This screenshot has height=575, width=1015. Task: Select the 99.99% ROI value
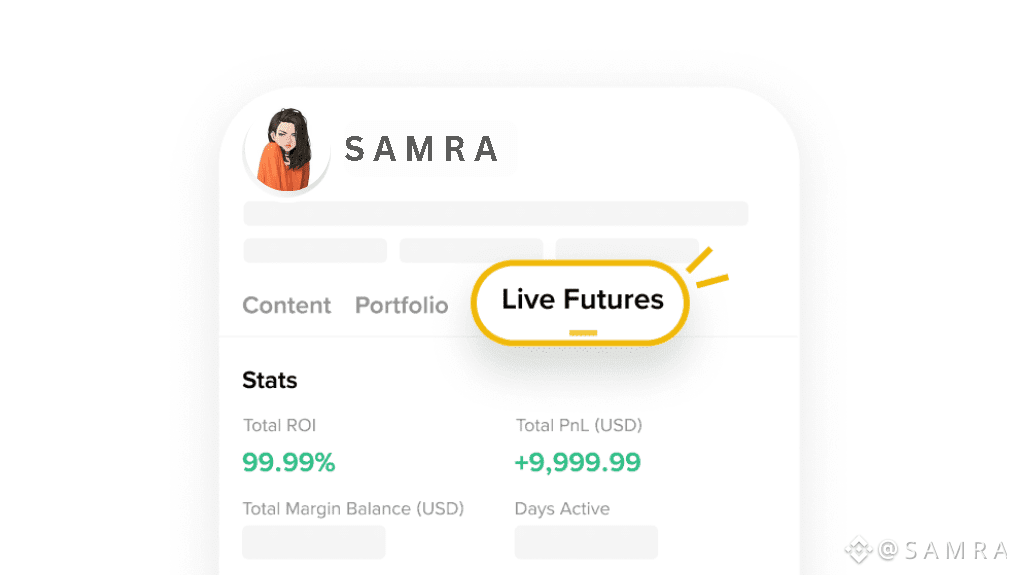click(289, 462)
